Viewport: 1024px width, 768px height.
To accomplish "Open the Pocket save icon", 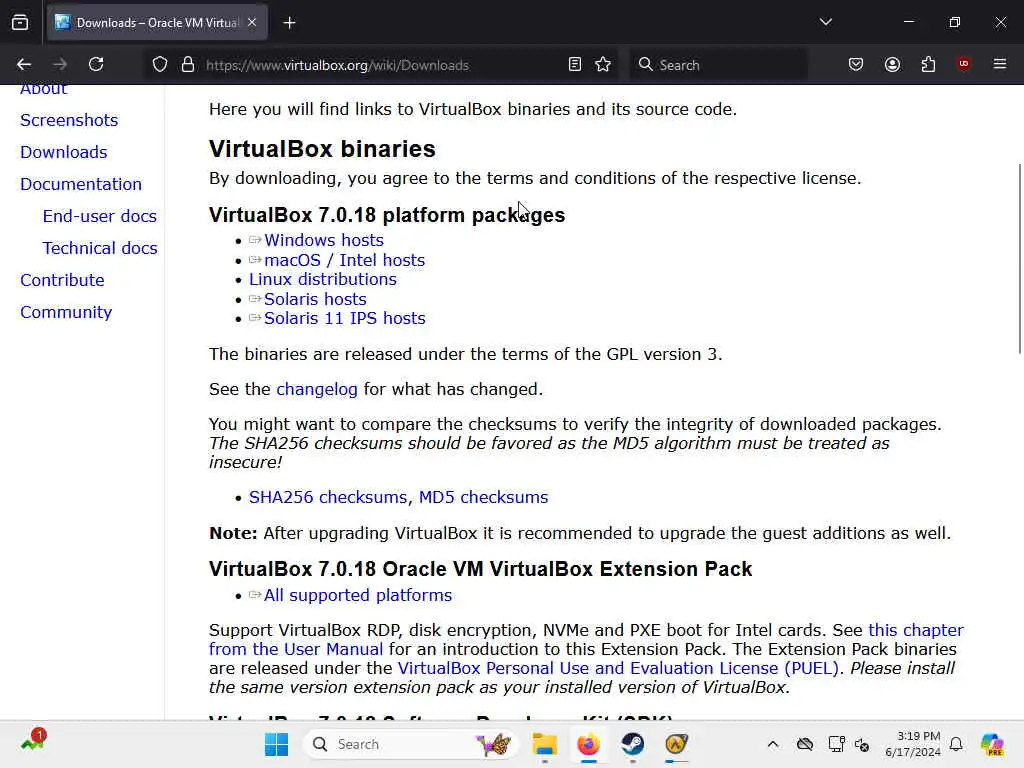I will coord(856,65).
